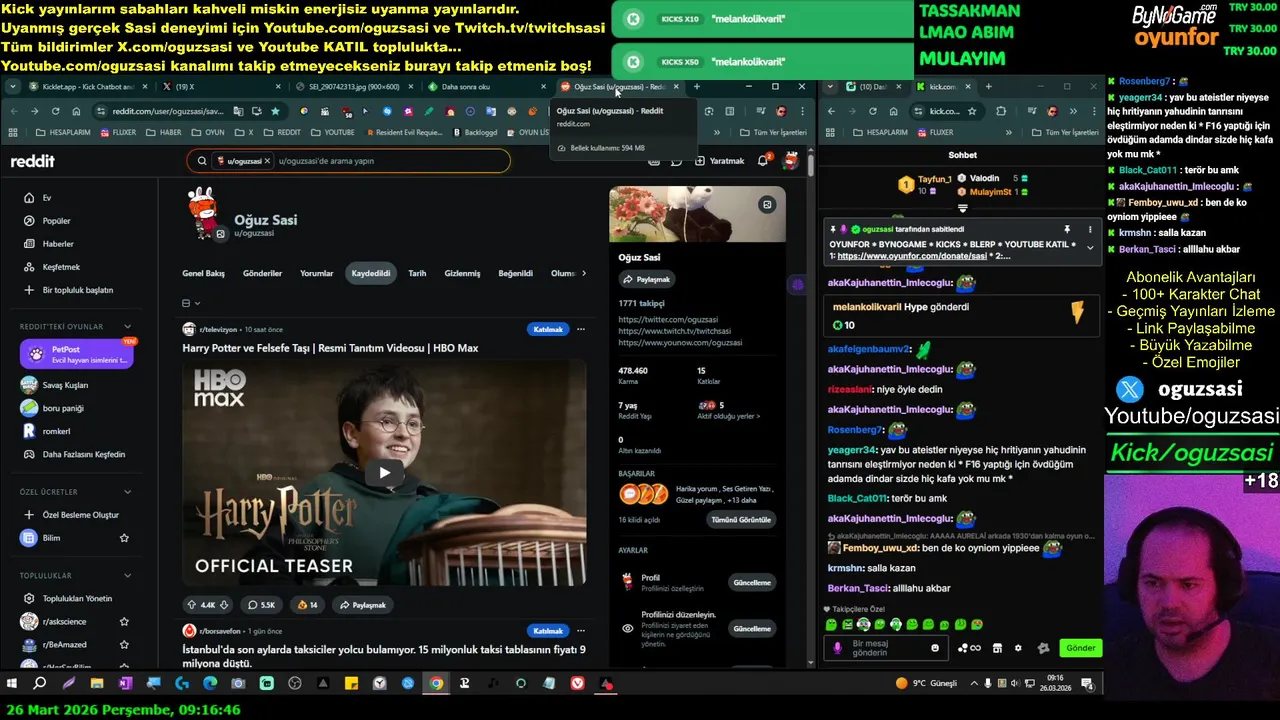This screenshot has height=720, width=1280.
Task: Open Keşfetmek in Reddit sidebar
Action: (80, 267)
